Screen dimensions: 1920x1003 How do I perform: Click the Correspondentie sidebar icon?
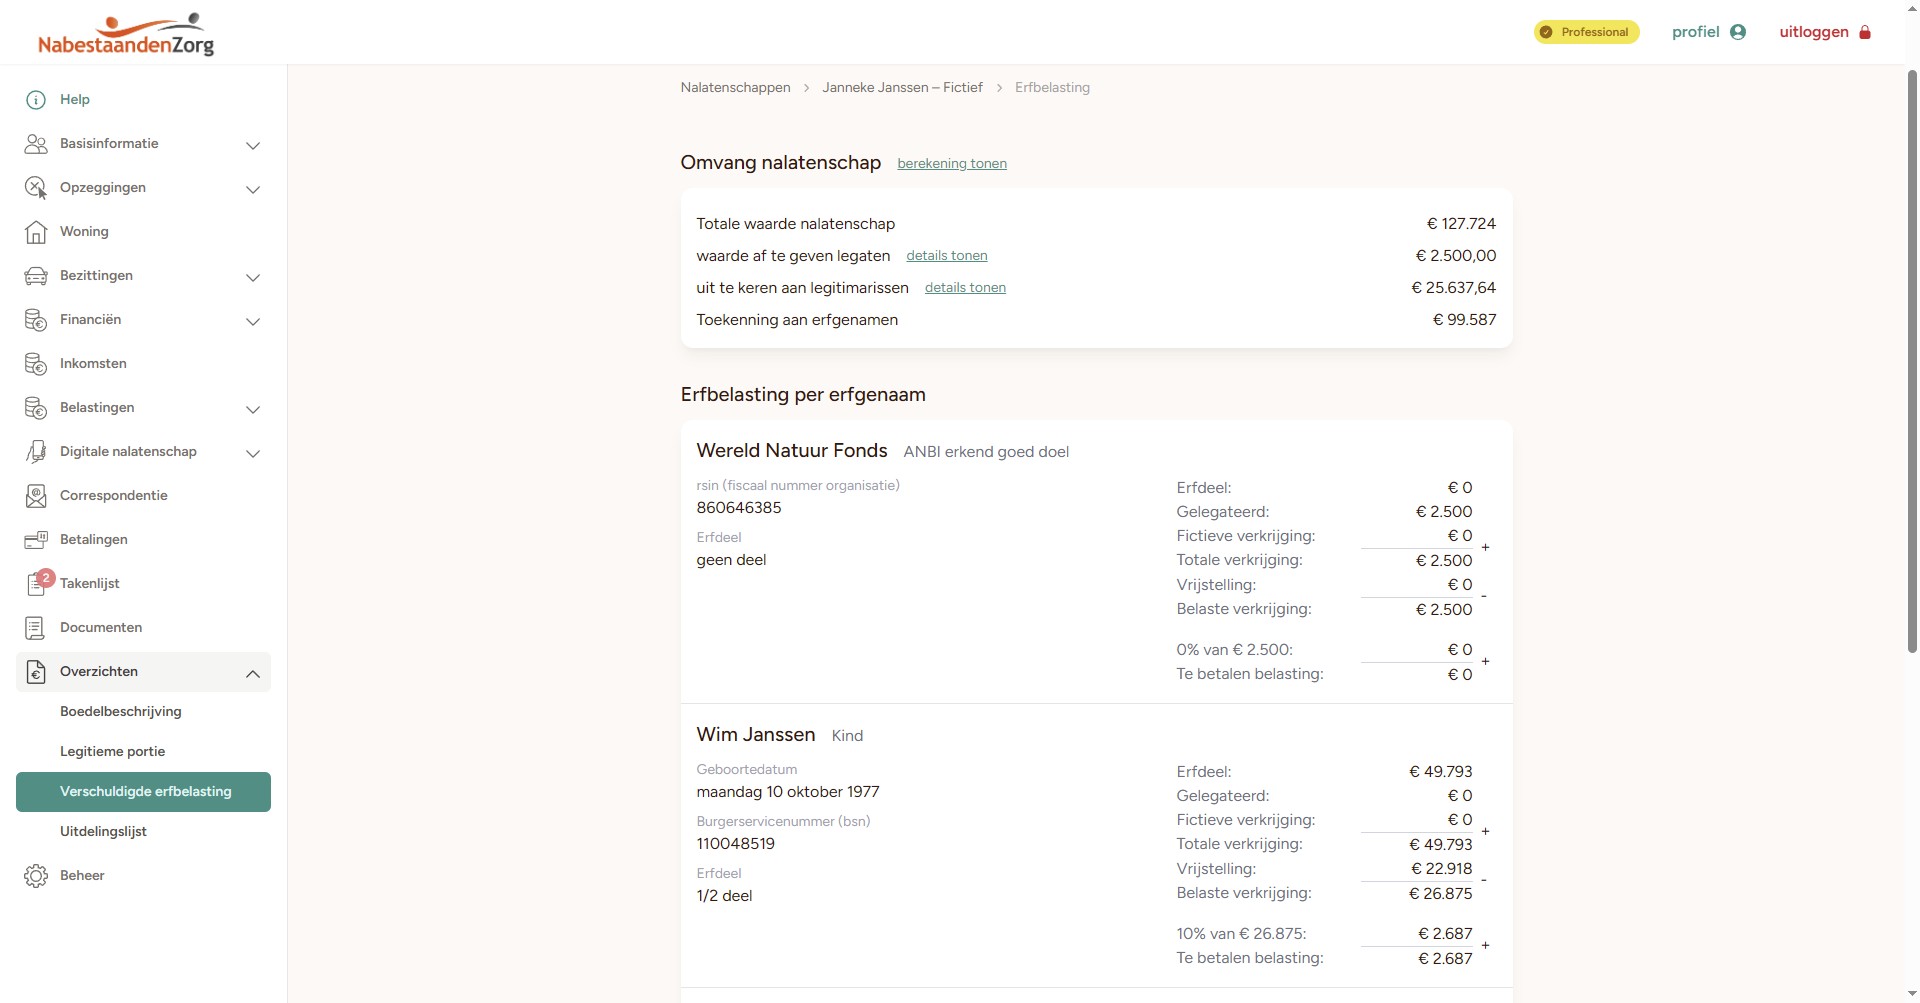(36, 496)
